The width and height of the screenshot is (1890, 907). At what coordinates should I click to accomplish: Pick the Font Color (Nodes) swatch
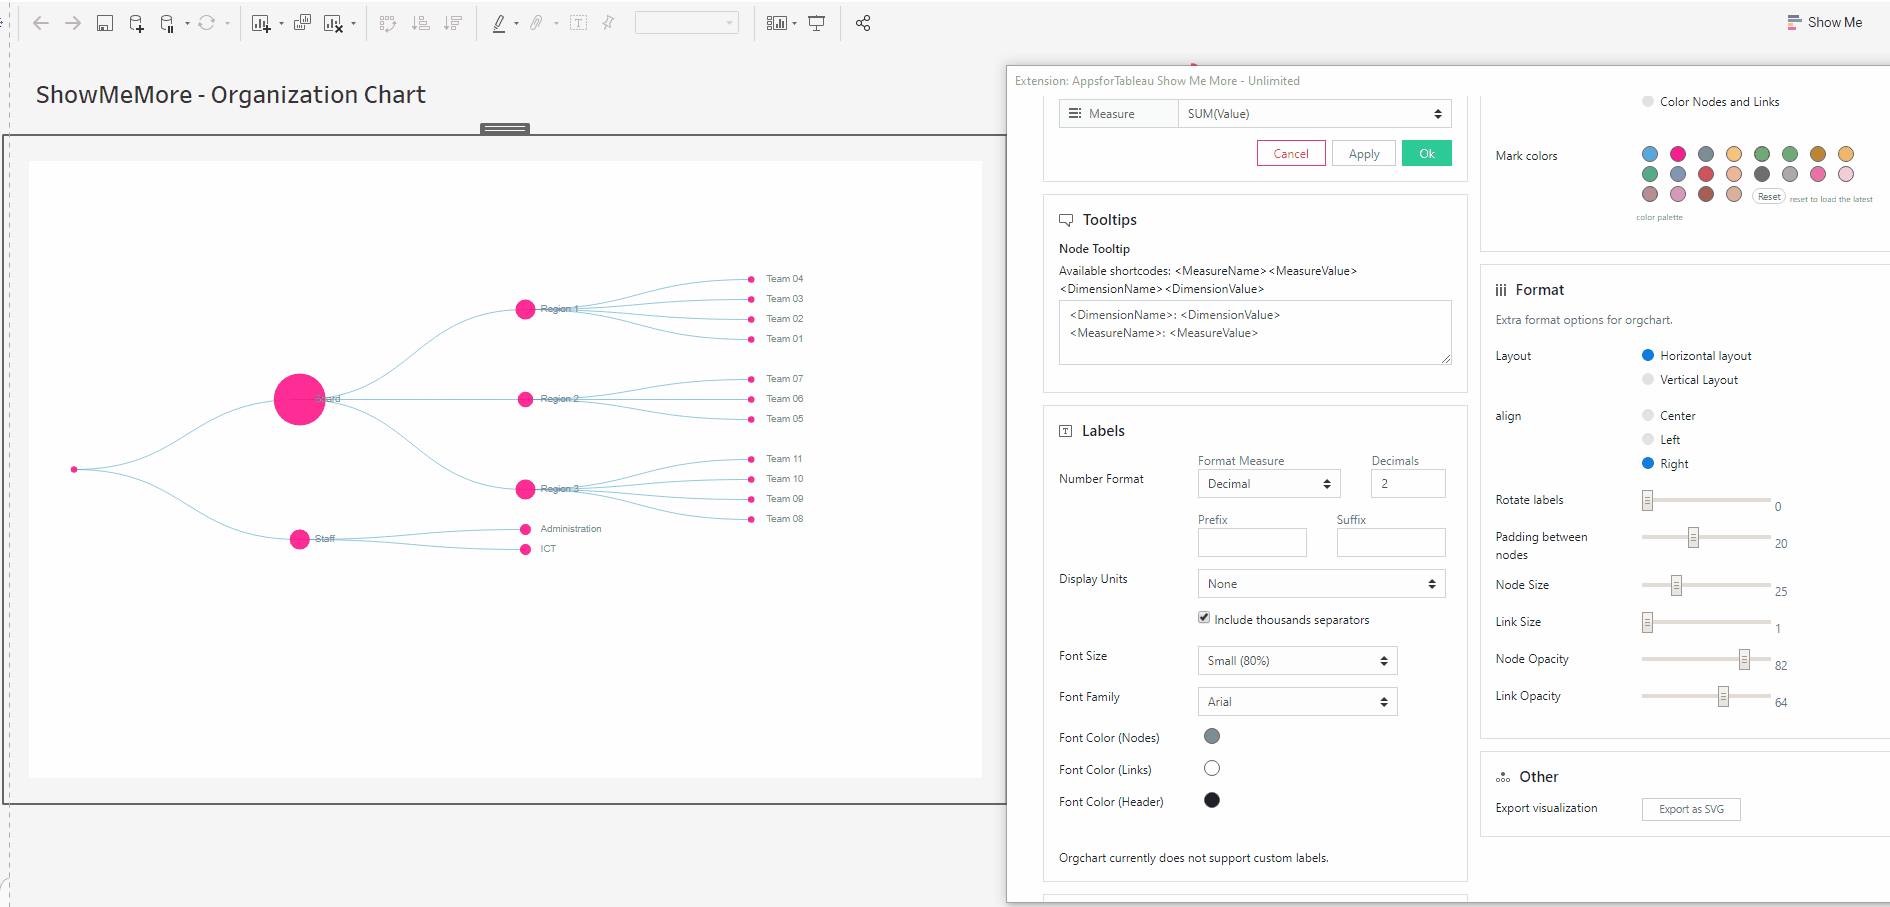1212,736
